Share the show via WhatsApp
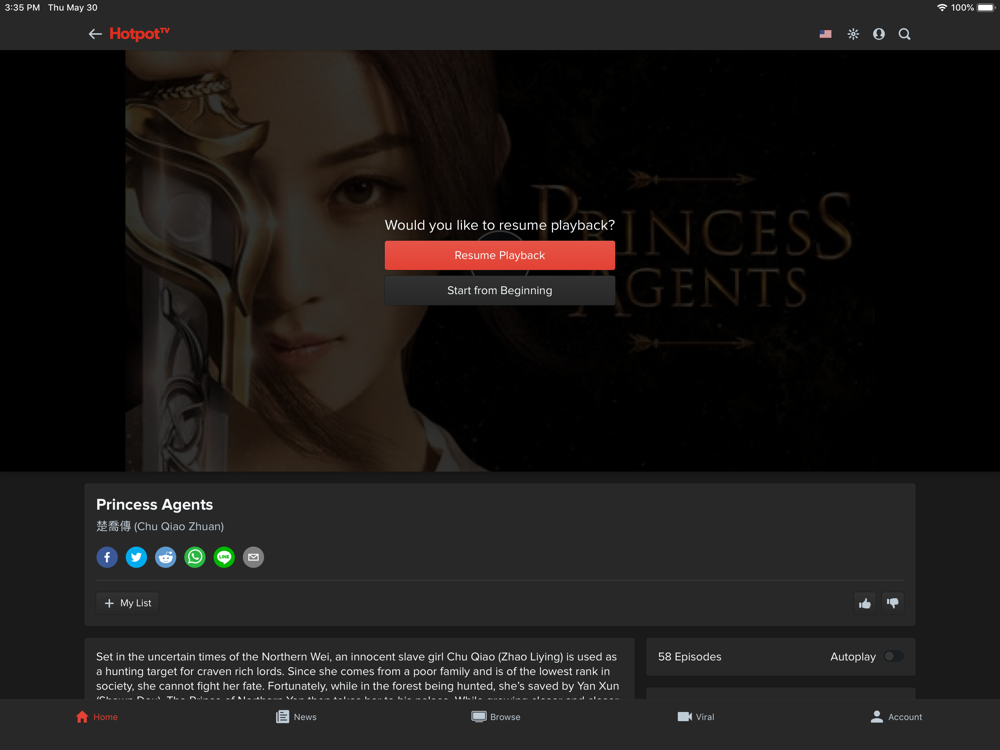 coord(195,557)
